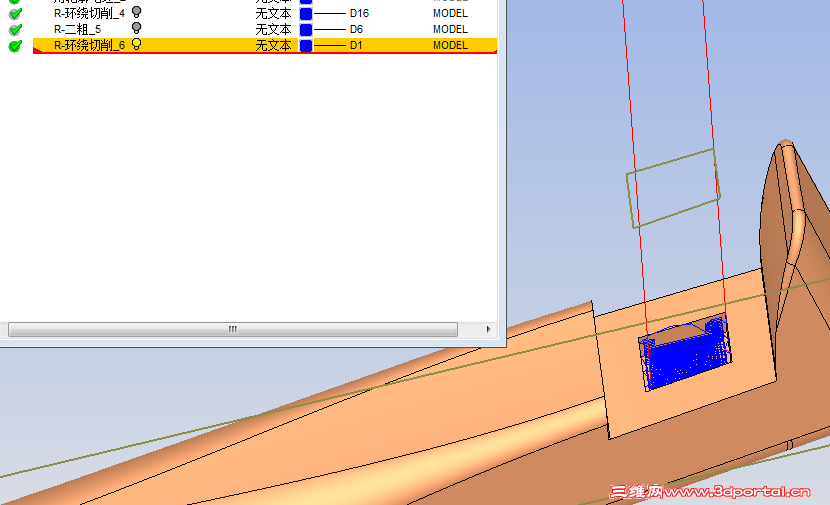Toggle the lightbulb visibility of R-环绕切削_4
This screenshot has width=830, height=505.
click(137, 12)
